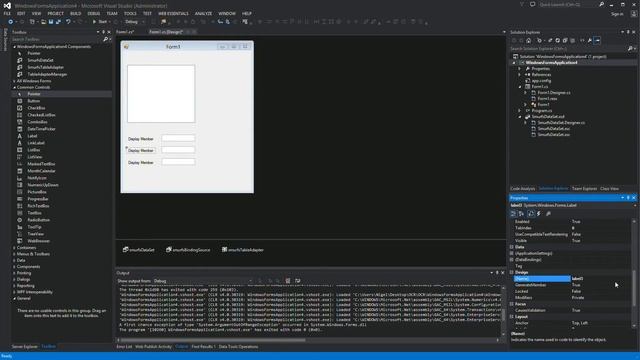Toggle Word Wrap in the Output panel
Screen dimensions: 640x360
pos(298,281)
